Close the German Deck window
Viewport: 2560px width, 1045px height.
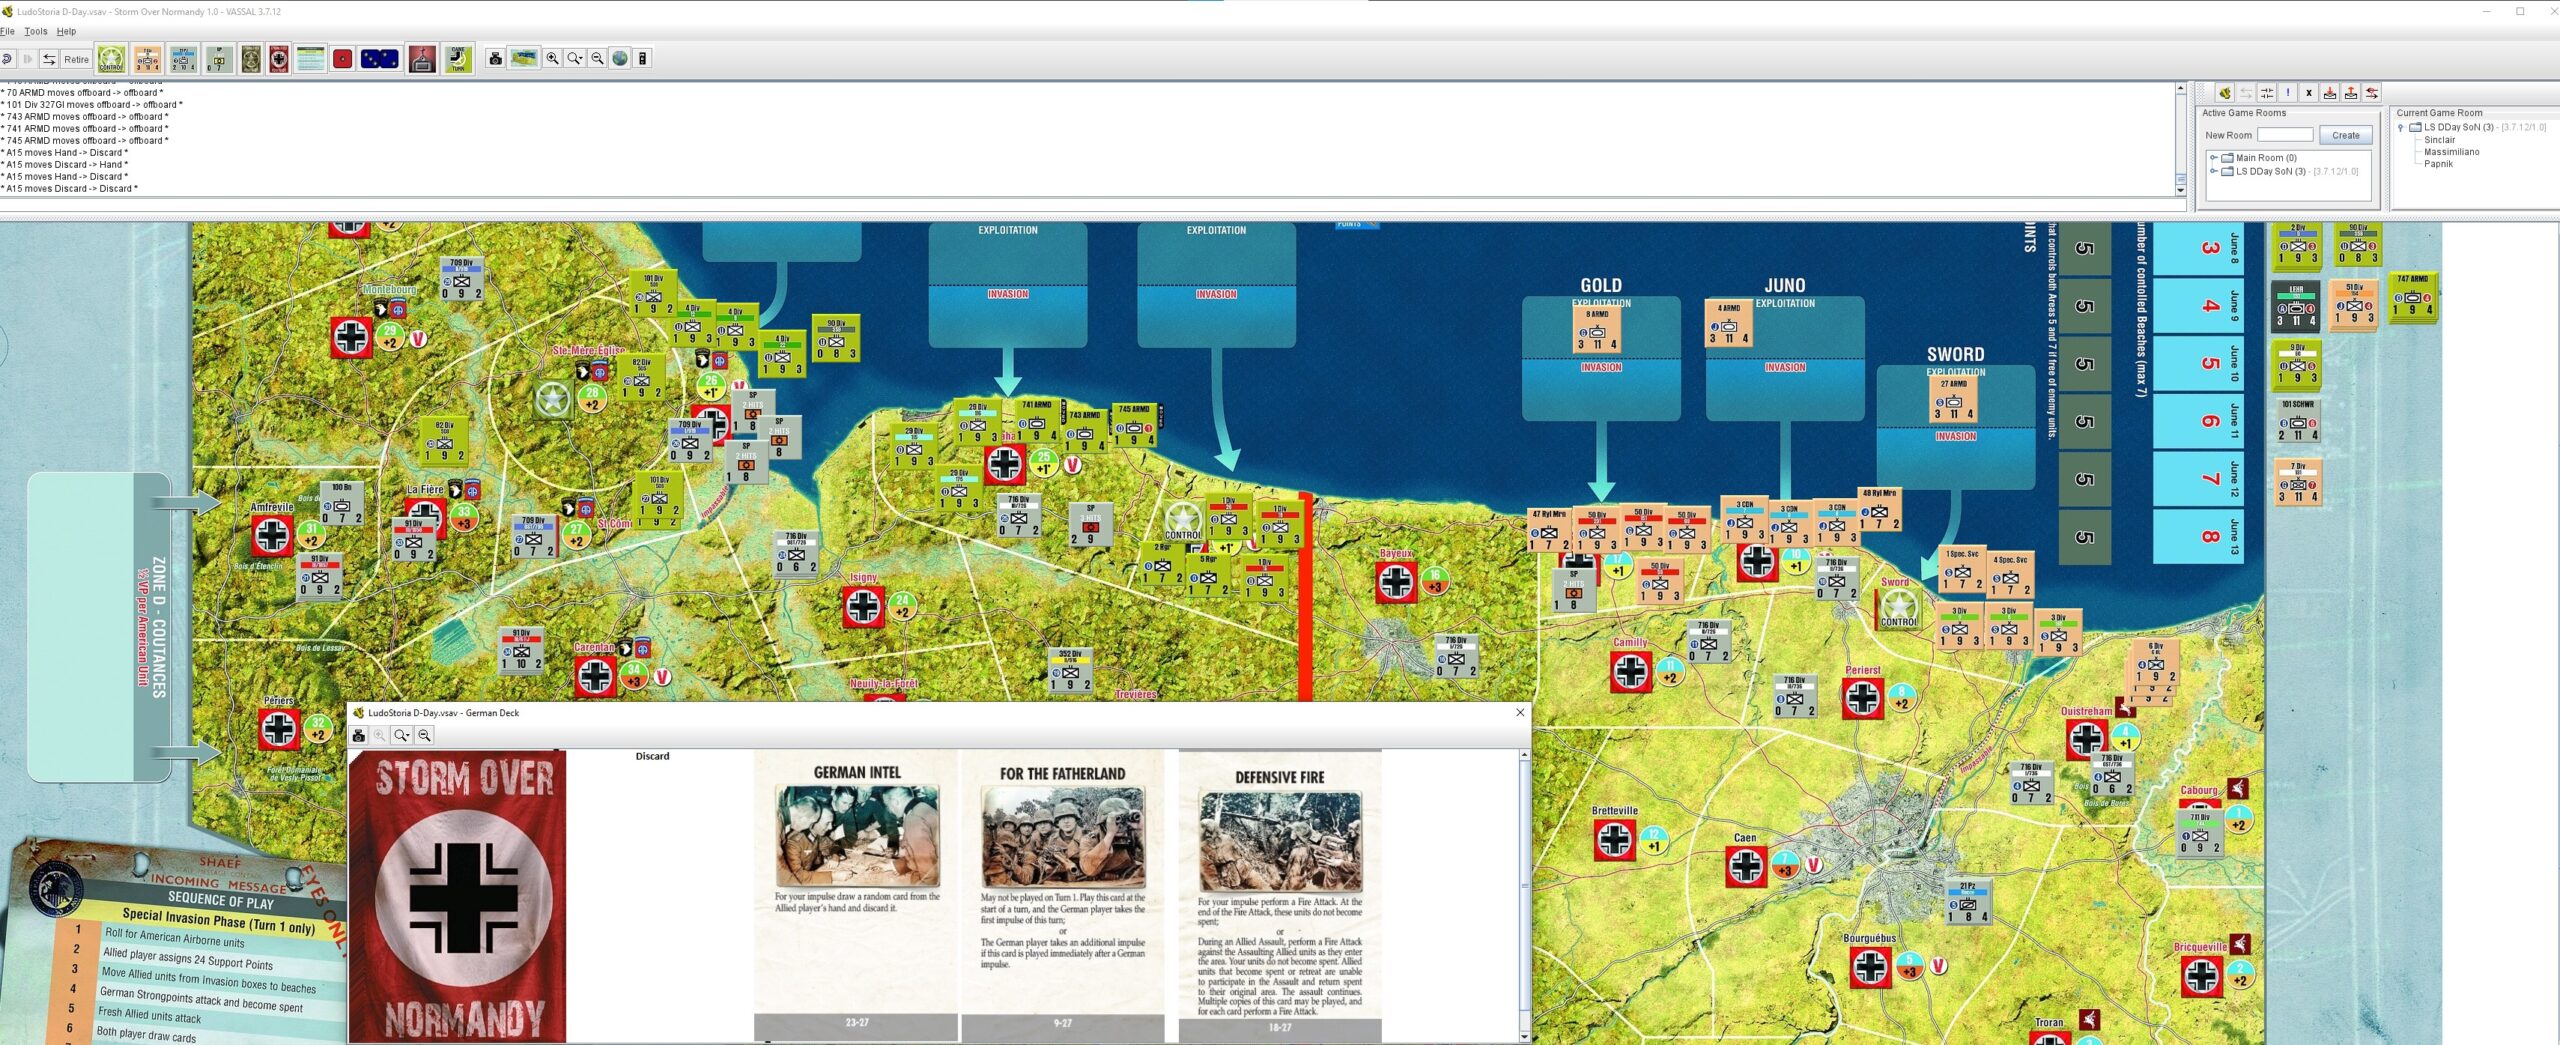(x=1520, y=713)
